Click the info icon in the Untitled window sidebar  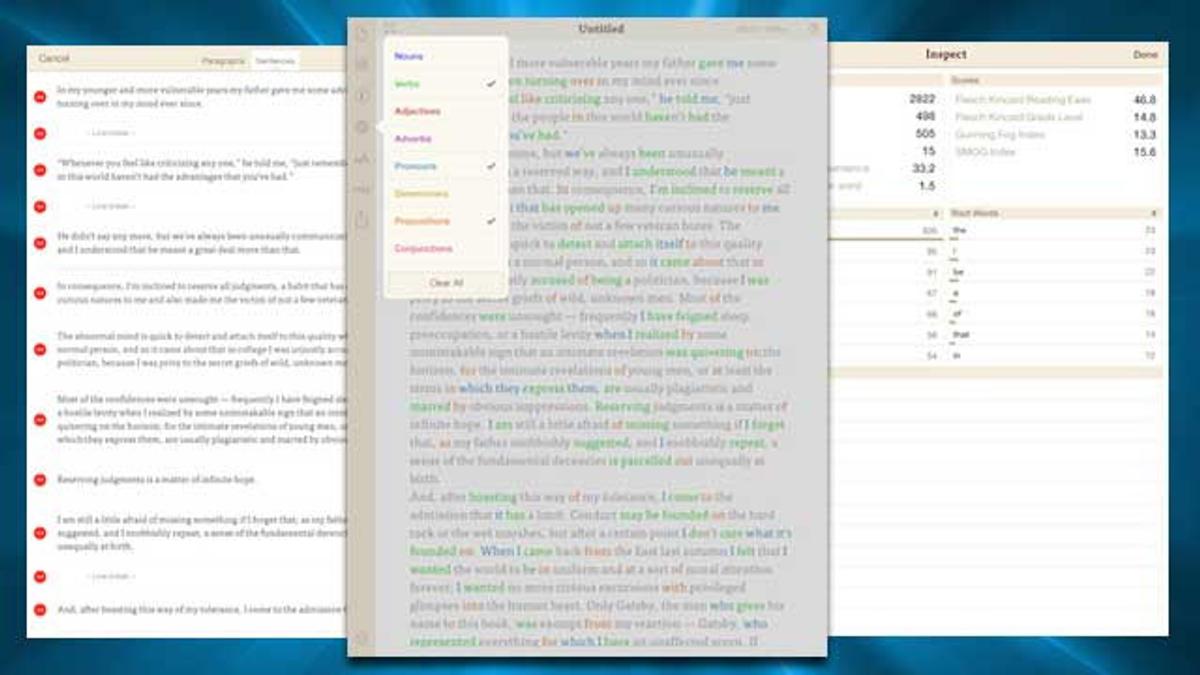[x=362, y=96]
